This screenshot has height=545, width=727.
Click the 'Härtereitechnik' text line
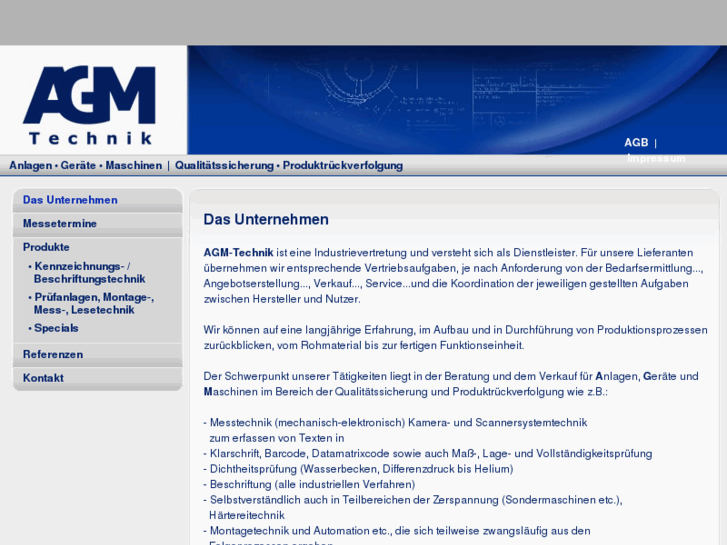(247, 515)
